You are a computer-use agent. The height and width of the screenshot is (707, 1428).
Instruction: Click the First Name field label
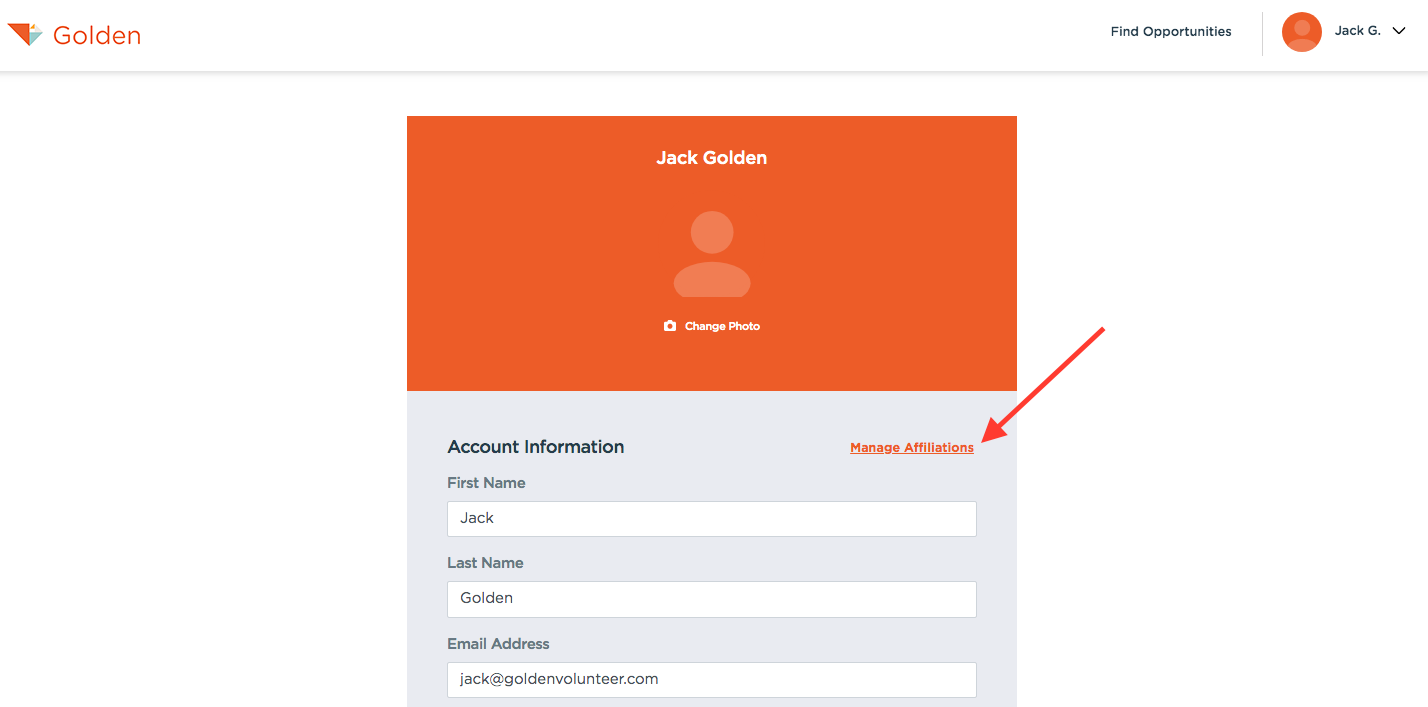click(x=486, y=483)
